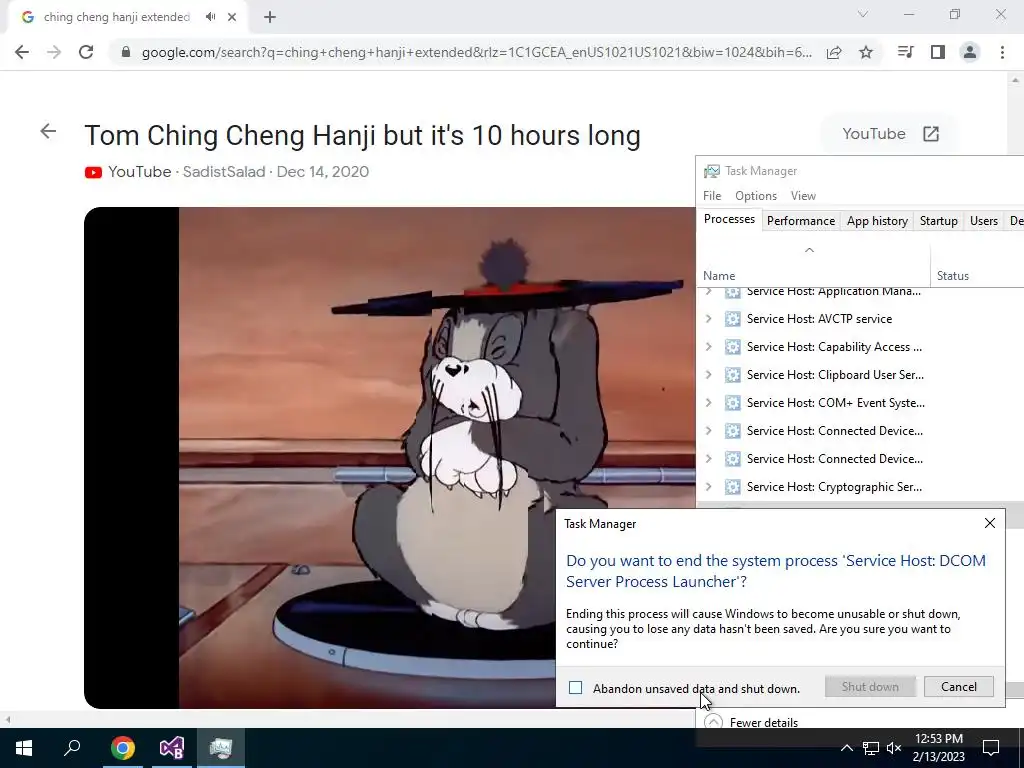The image size is (1024, 768).
Task: Return to results with video back arrow
Action: [x=48, y=131]
